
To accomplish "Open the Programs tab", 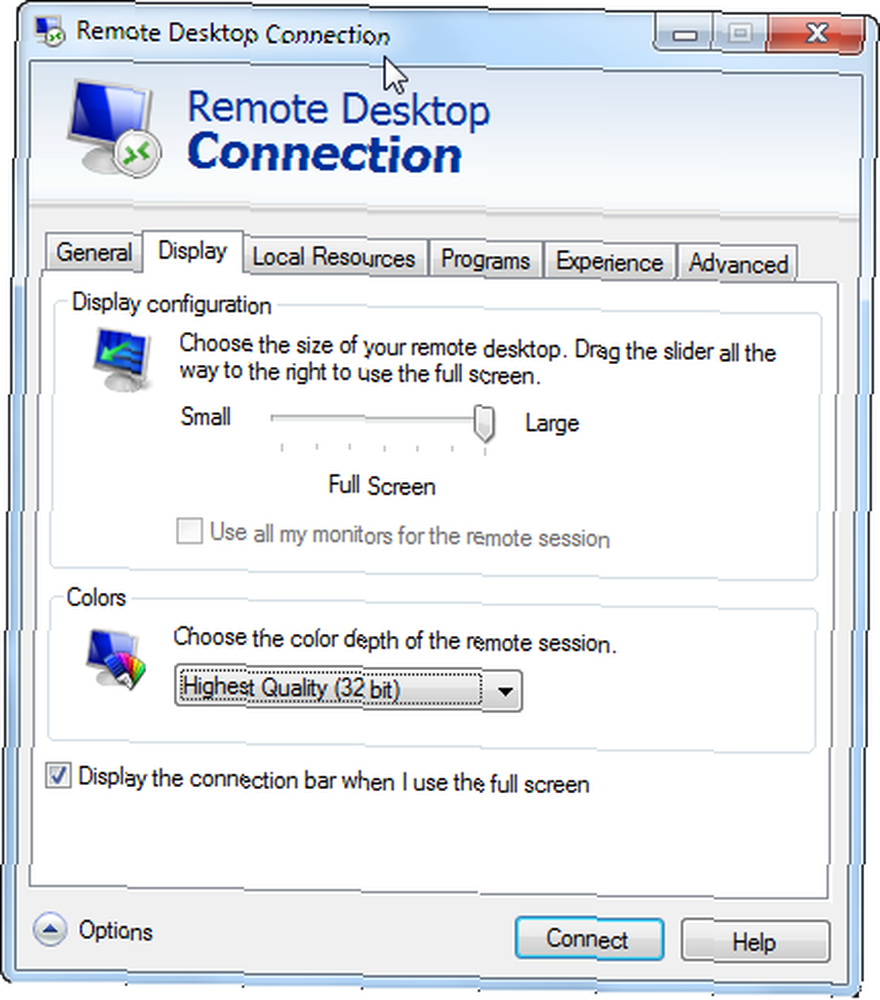I will (x=485, y=260).
